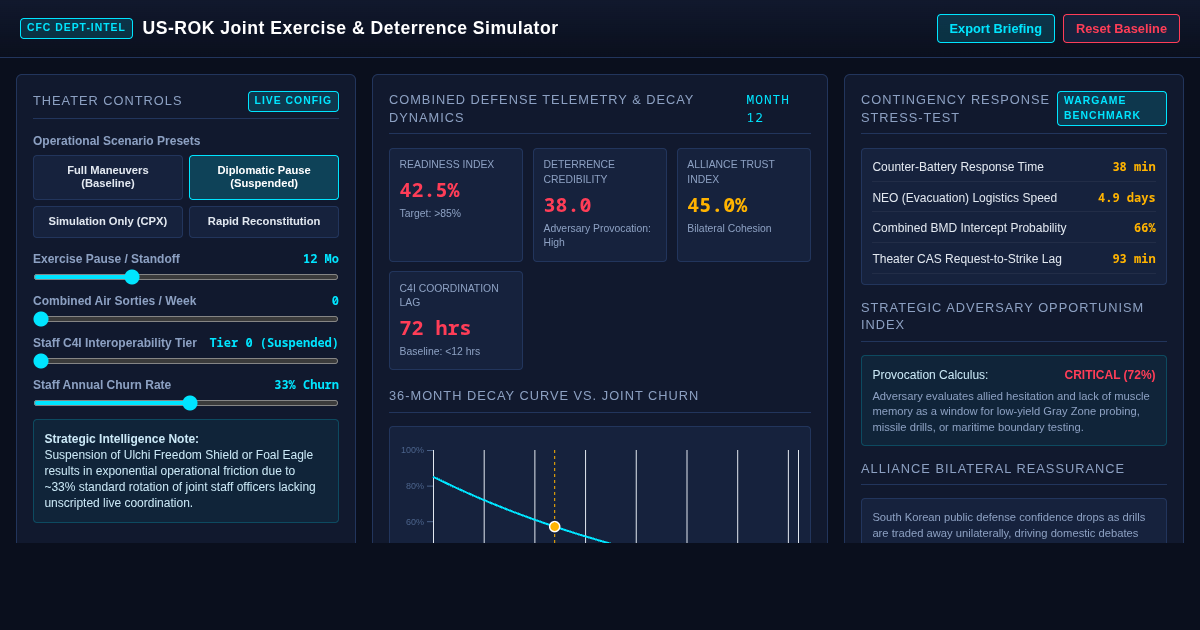Click the Export Briefing button
Image resolution: width=1200 pixels, height=630 pixels.
(x=995, y=28)
